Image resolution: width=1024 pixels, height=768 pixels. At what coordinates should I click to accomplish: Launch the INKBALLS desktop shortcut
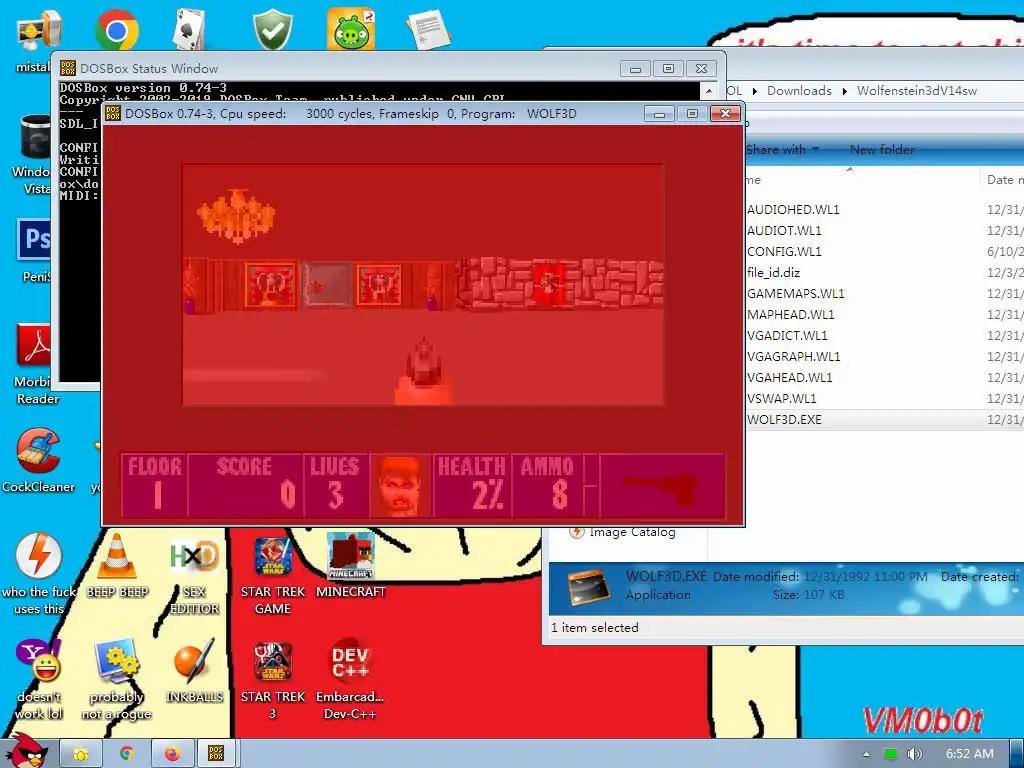194,671
